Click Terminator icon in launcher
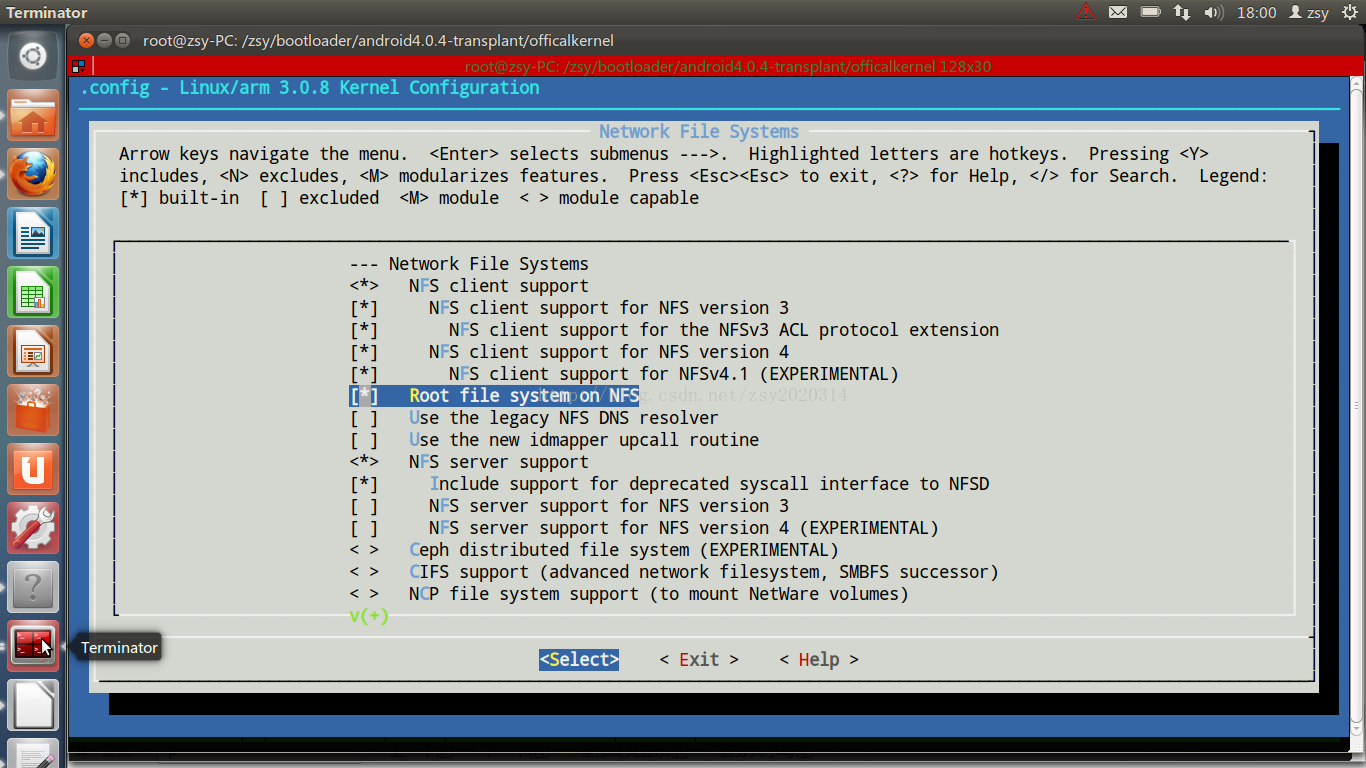The height and width of the screenshot is (768, 1366). click(33, 647)
